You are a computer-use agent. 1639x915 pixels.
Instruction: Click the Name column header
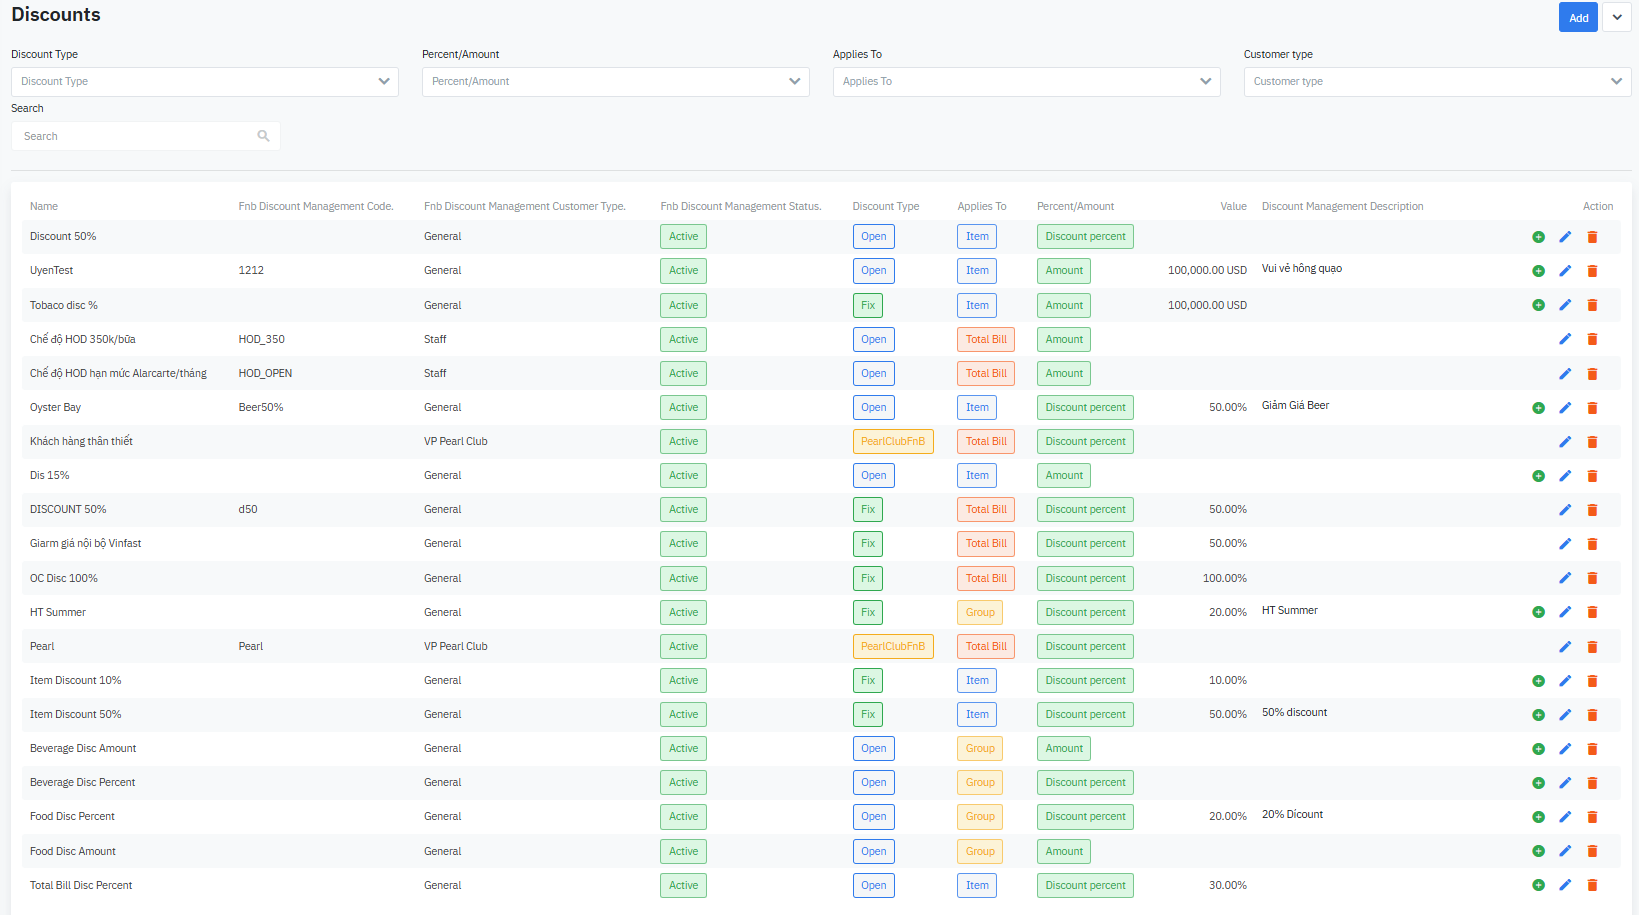tap(44, 206)
